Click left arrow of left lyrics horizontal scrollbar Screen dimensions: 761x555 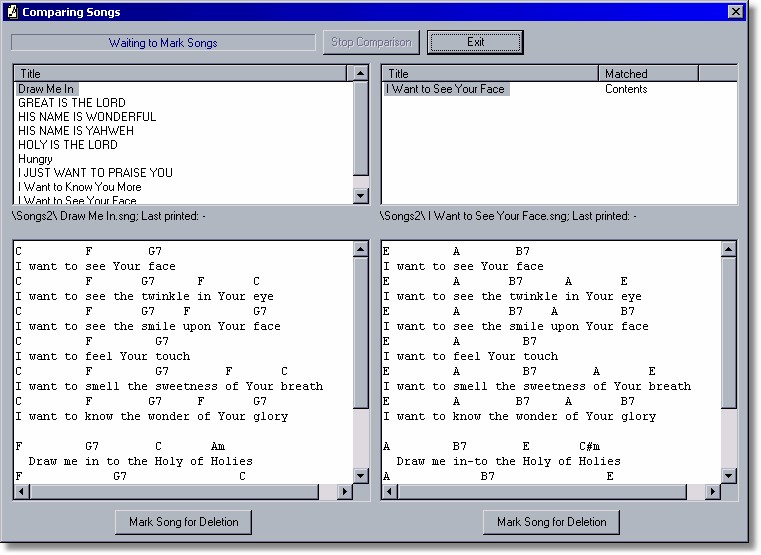pyautogui.click(x=21, y=491)
